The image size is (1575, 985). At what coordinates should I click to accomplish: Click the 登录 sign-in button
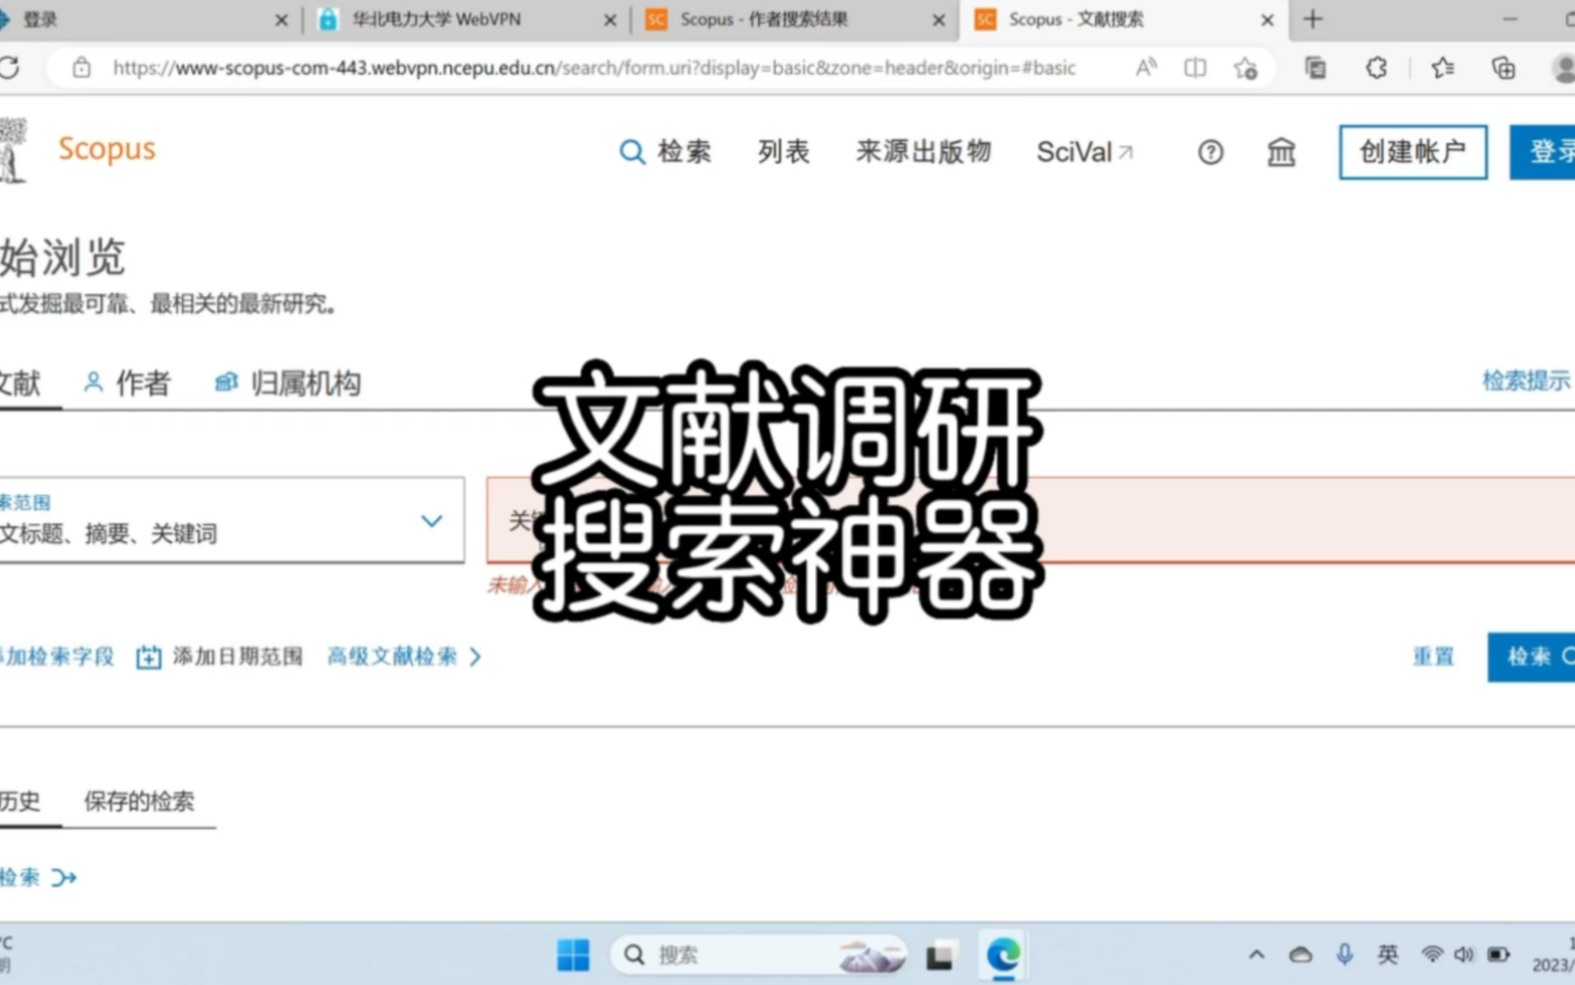[x=1543, y=152]
